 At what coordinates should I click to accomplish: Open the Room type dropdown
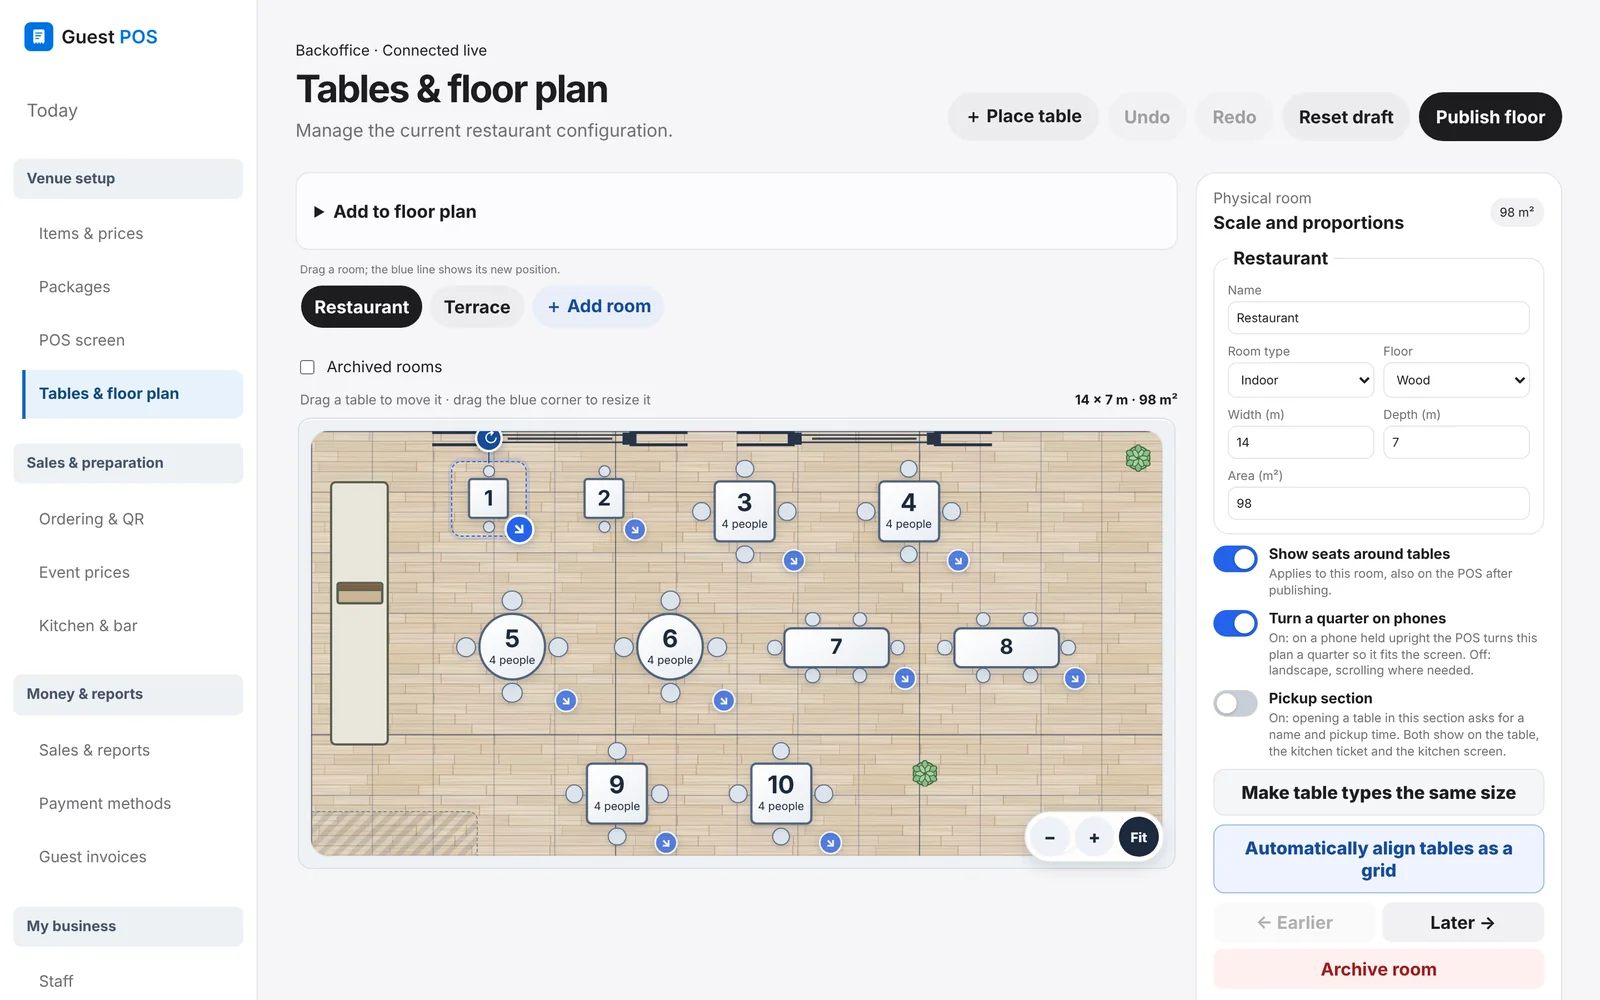1300,380
